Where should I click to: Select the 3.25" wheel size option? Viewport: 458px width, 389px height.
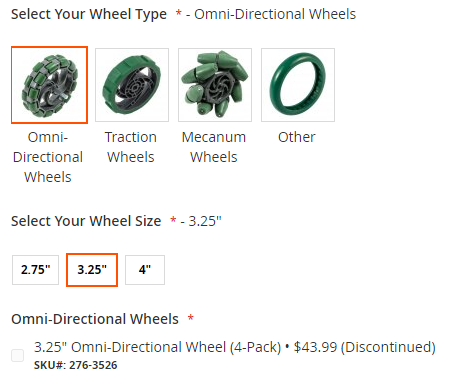pos(92,270)
